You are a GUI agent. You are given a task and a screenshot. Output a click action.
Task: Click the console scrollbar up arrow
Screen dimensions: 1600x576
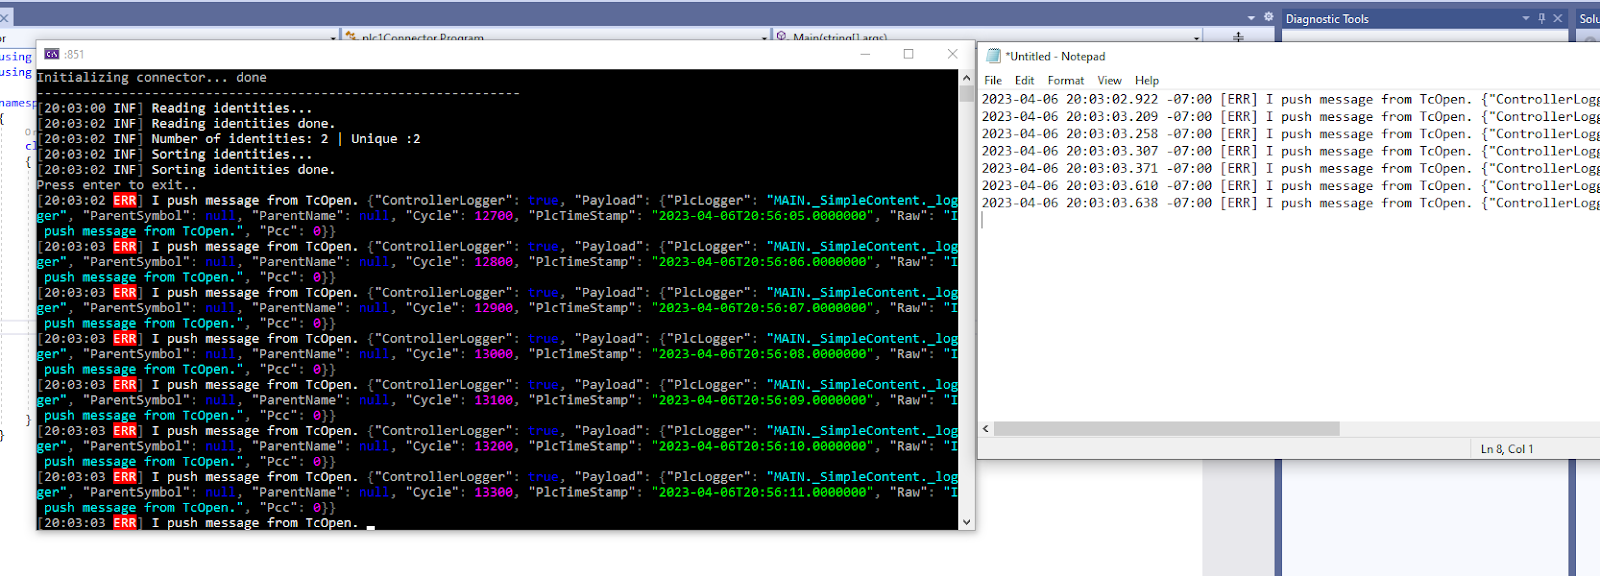coord(966,77)
